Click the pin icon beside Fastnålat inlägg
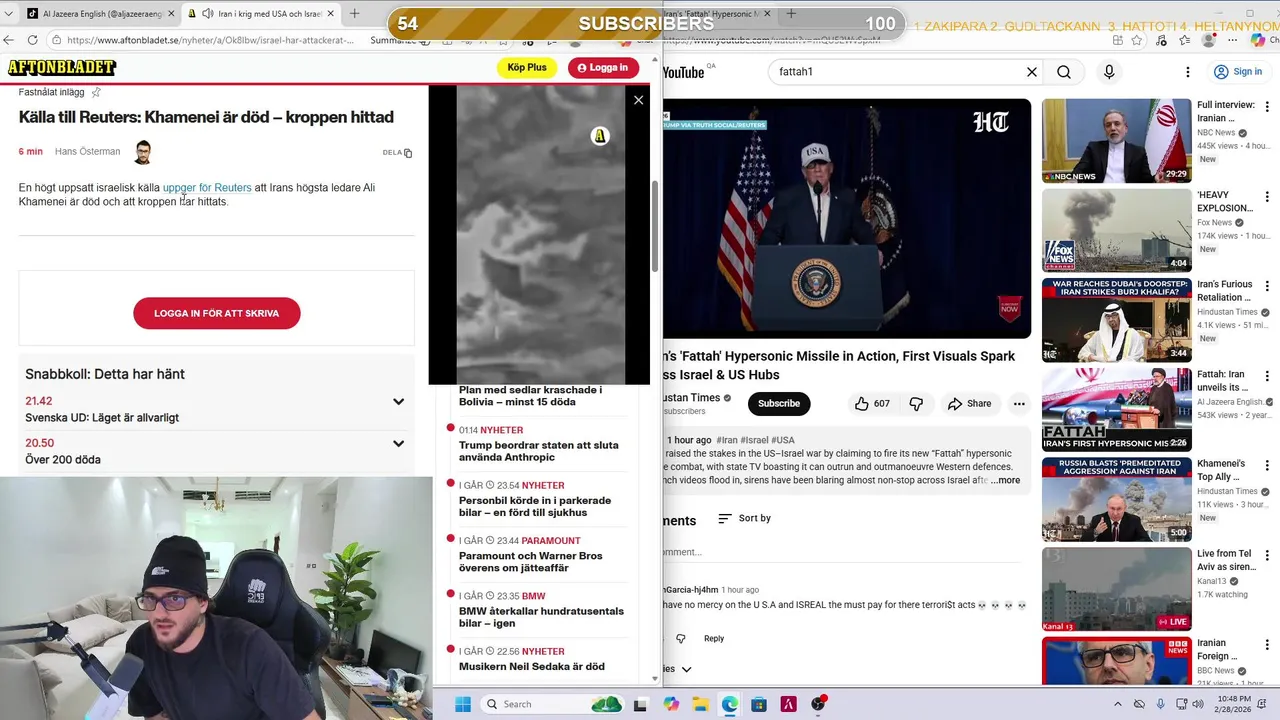The height and width of the screenshot is (720, 1280). point(96,92)
